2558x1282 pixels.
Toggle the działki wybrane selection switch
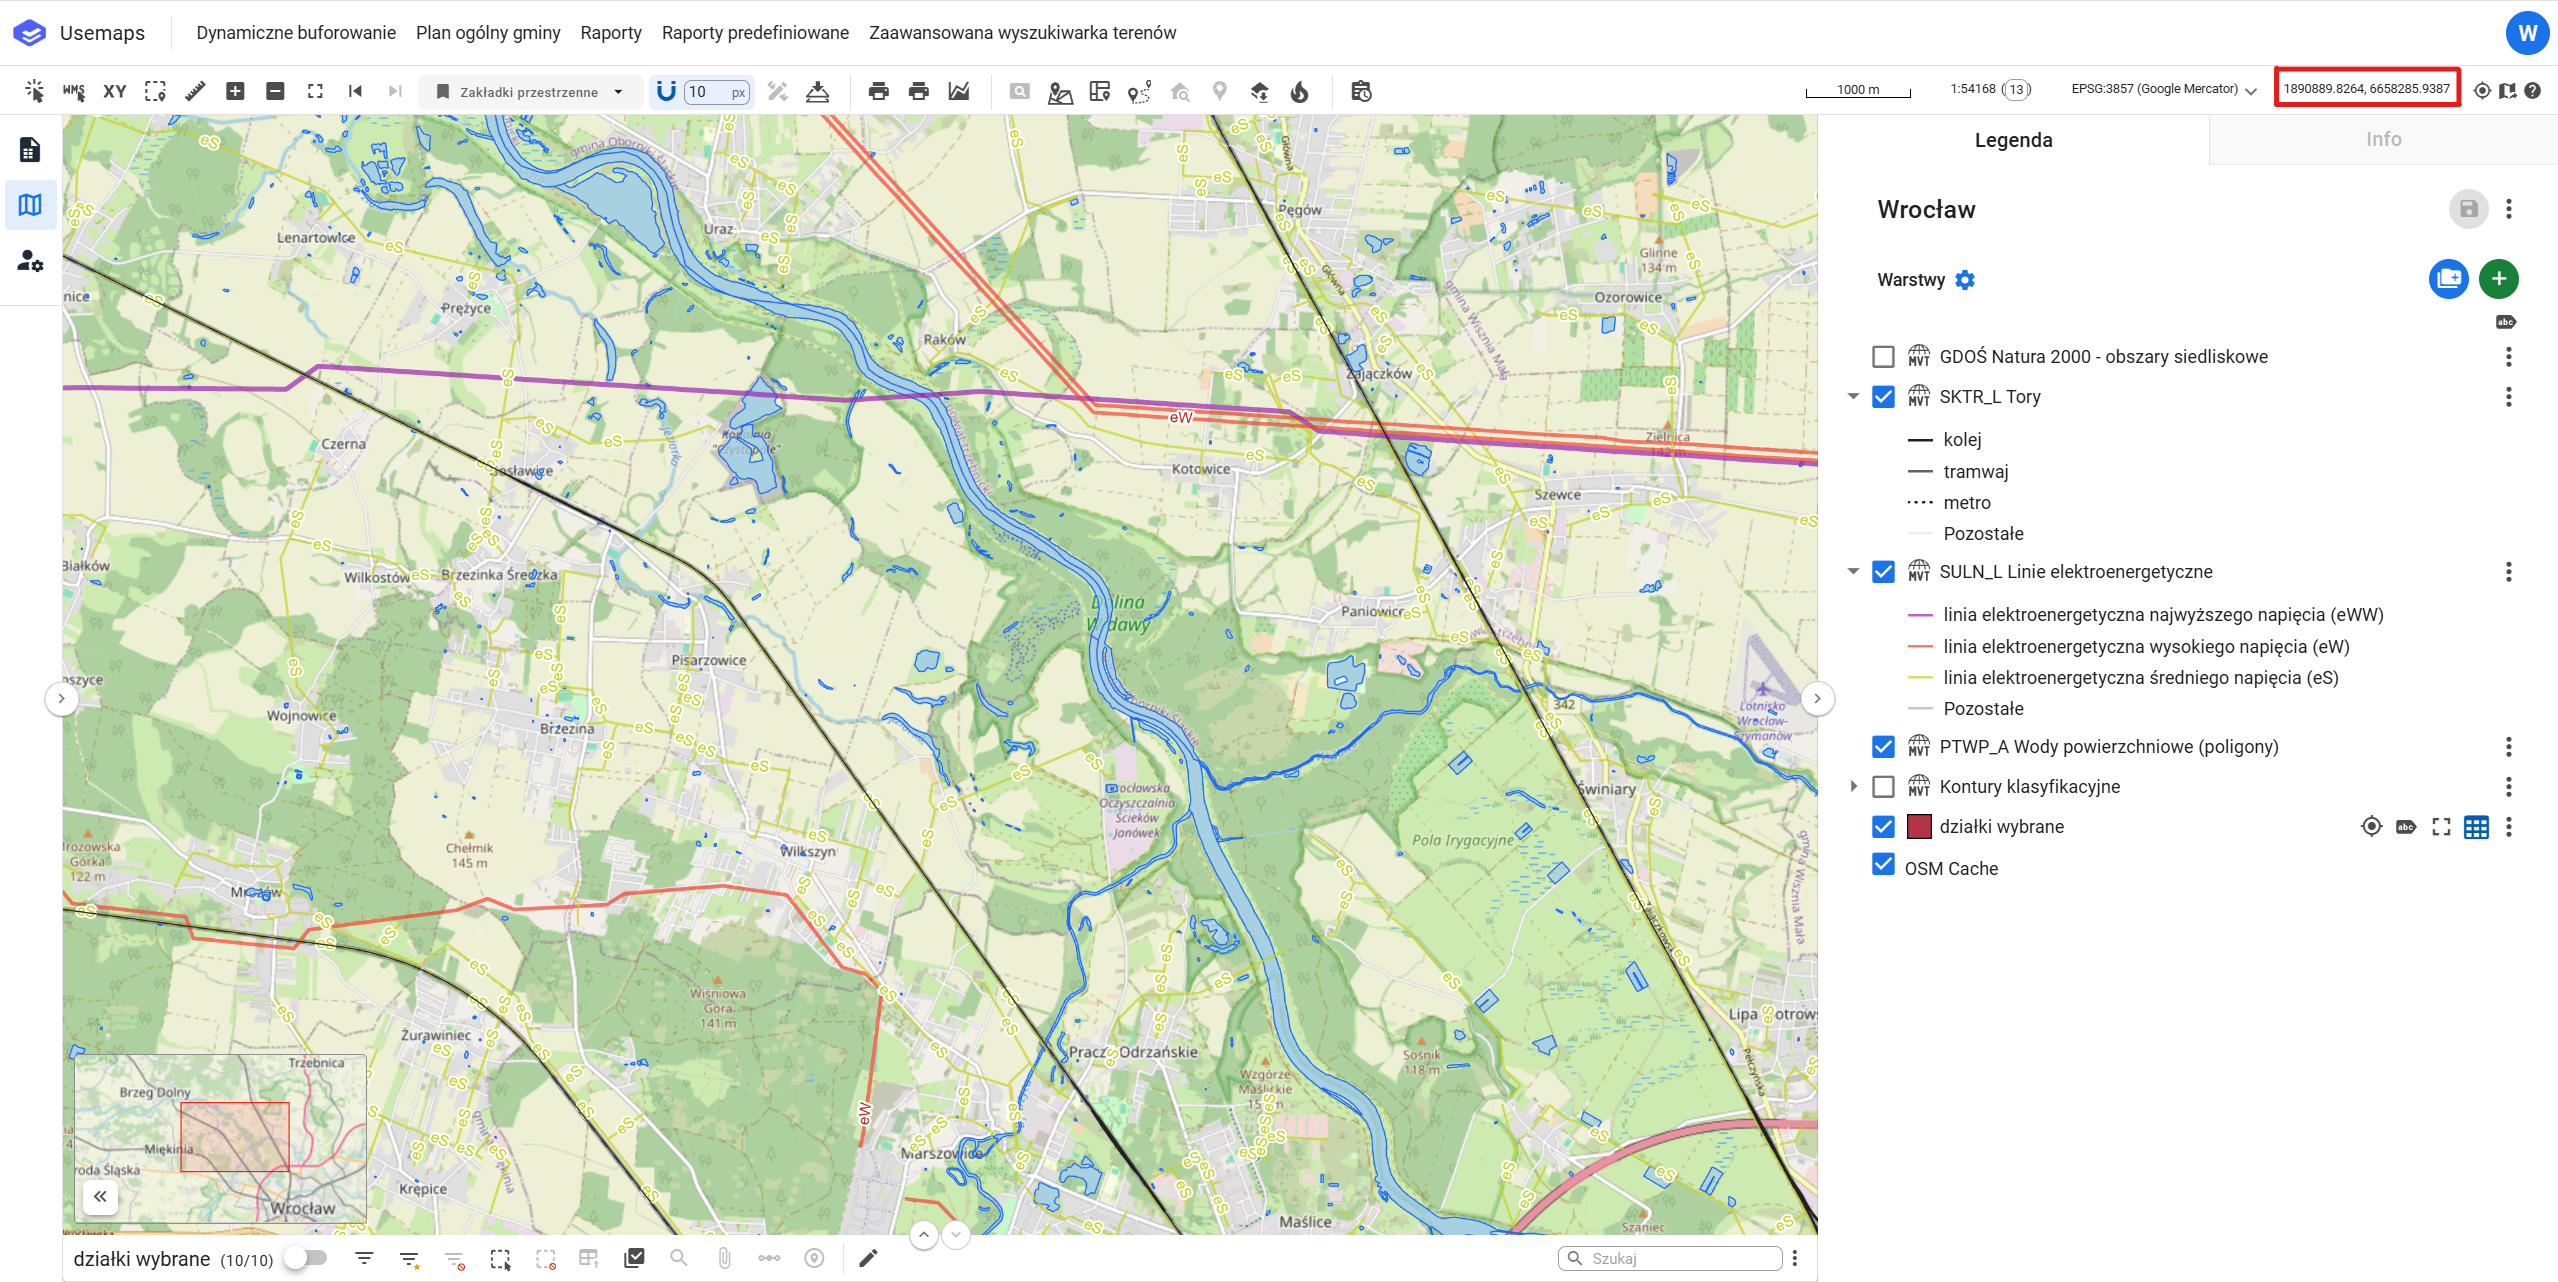306,1258
